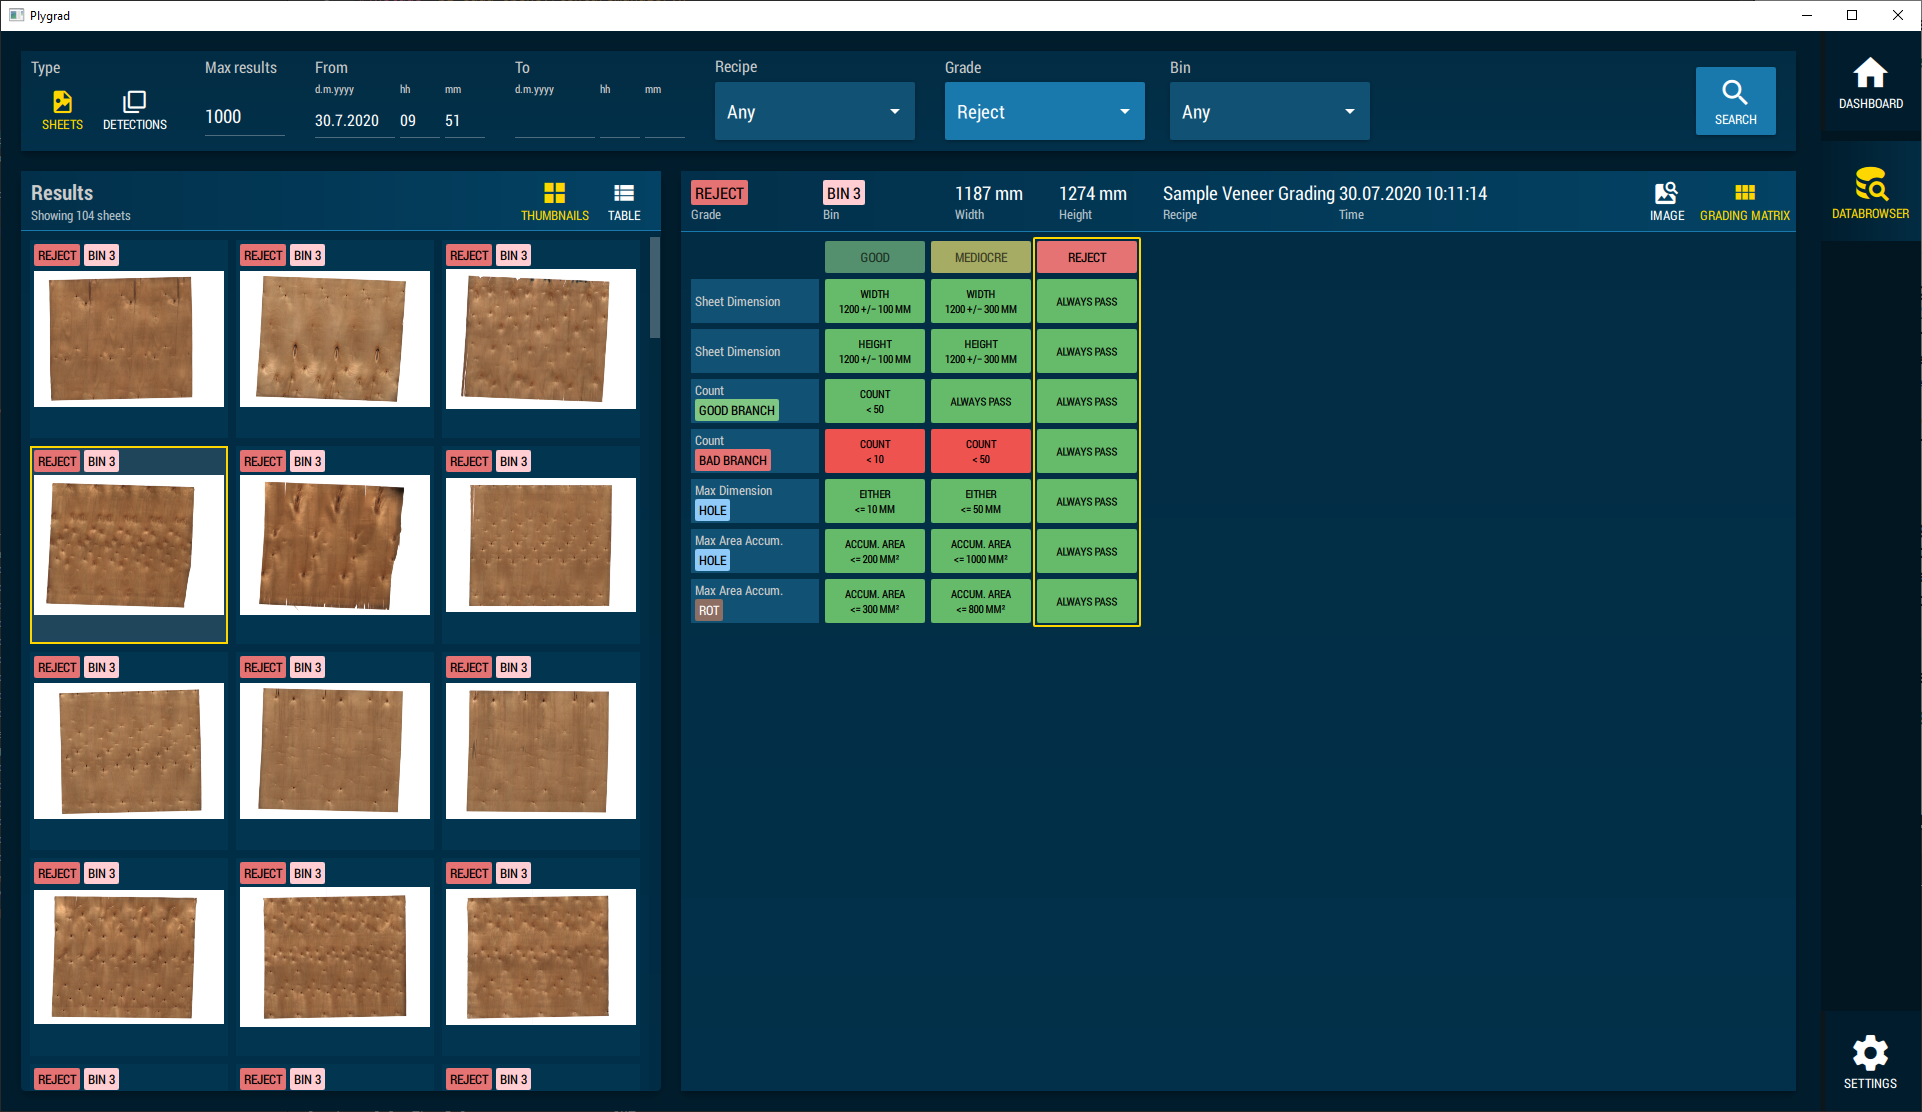The width and height of the screenshot is (1922, 1112).
Task: Run the Search button
Action: [1735, 101]
